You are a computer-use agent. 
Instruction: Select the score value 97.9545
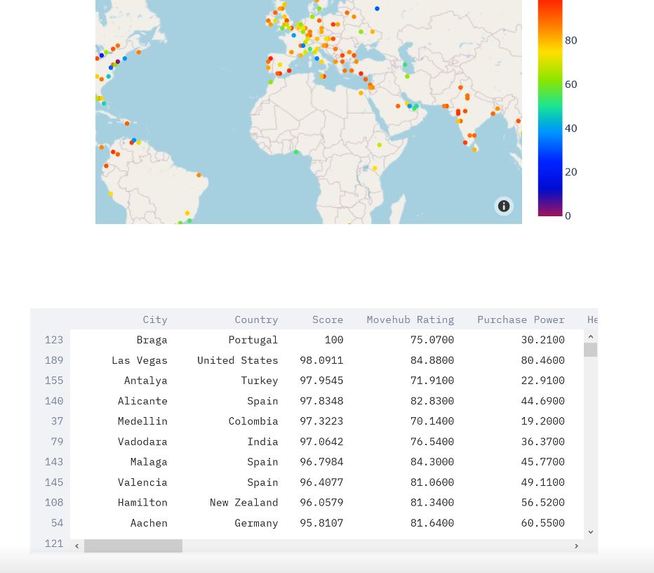tap(321, 380)
